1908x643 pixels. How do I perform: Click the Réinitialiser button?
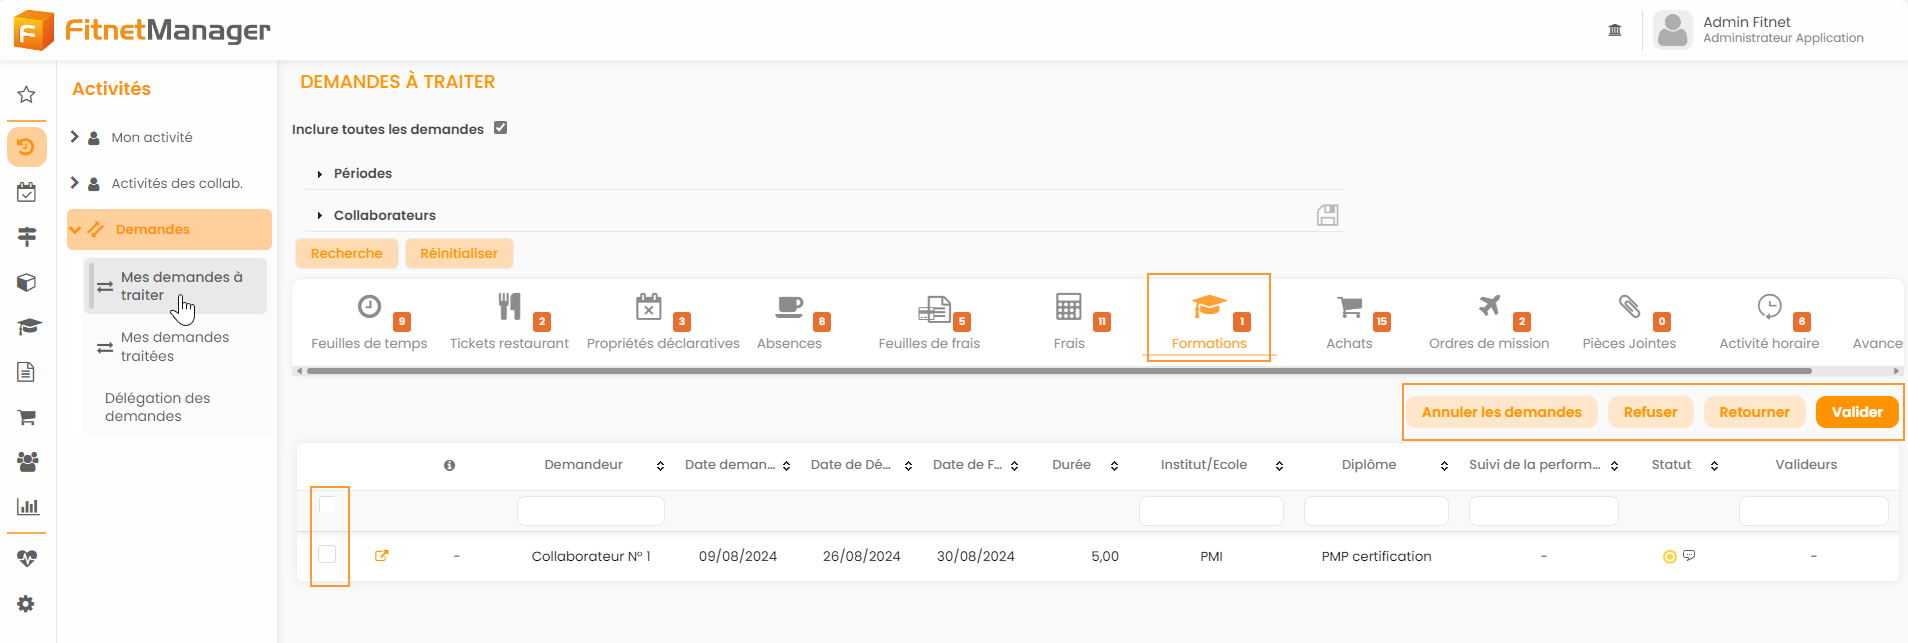pos(458,254)
